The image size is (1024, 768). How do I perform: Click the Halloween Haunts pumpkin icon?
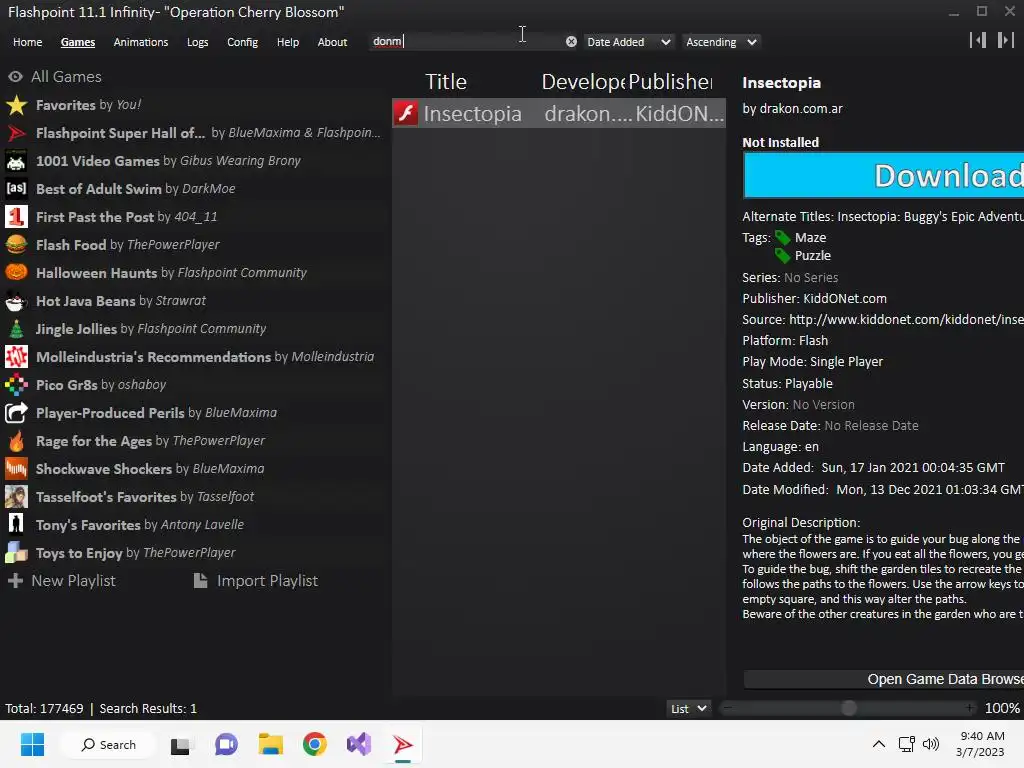click(16, 273)
